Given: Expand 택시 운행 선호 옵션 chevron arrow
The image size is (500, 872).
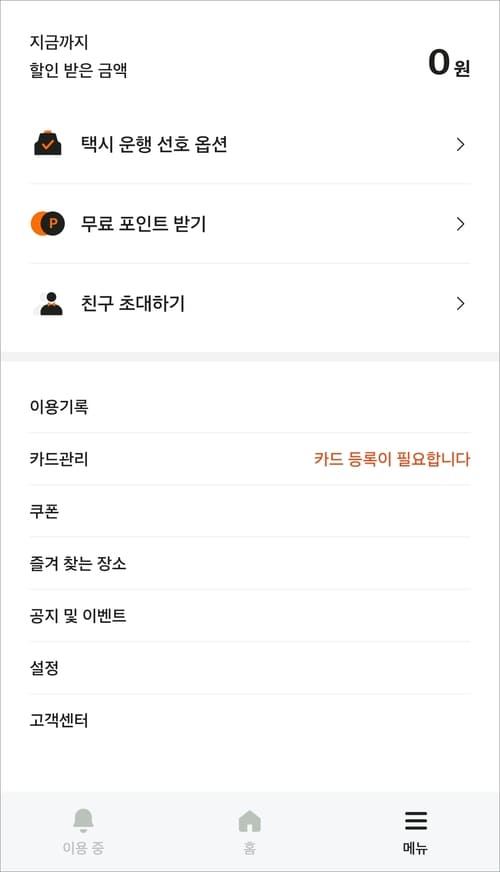Looking at the screenshot, I should pyautogui.click(x=460, y=145).
